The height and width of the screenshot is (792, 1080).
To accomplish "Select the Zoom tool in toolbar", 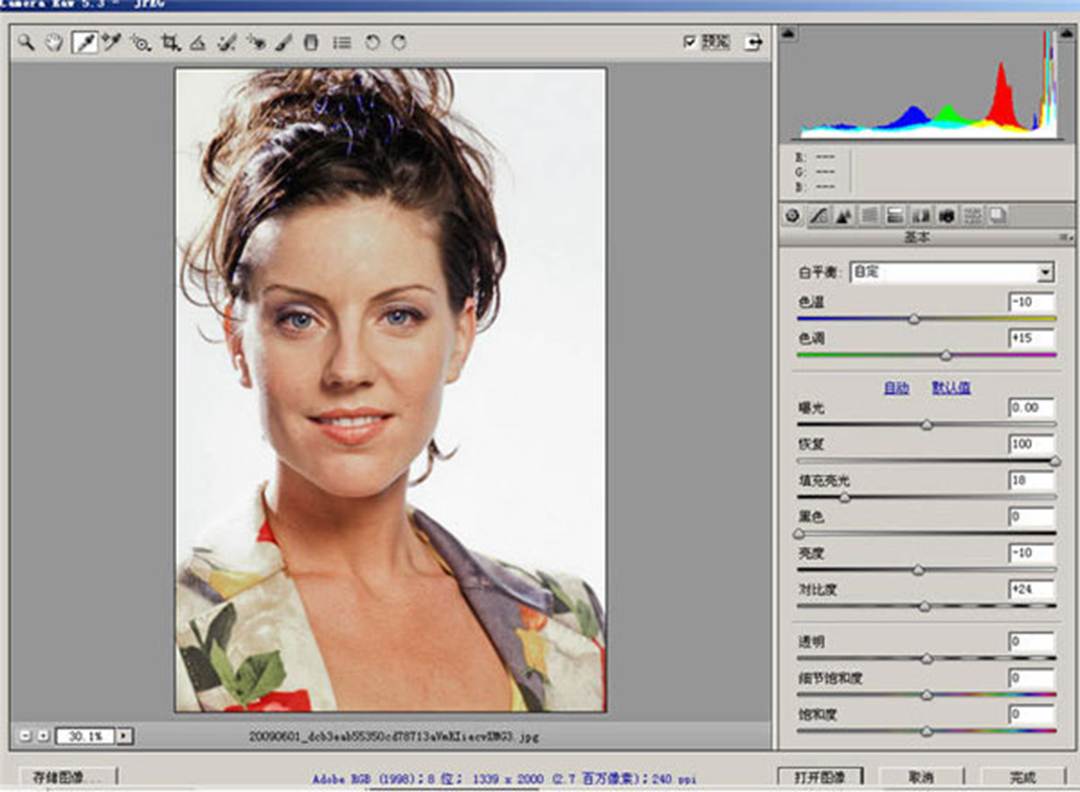I will (26, 43).
